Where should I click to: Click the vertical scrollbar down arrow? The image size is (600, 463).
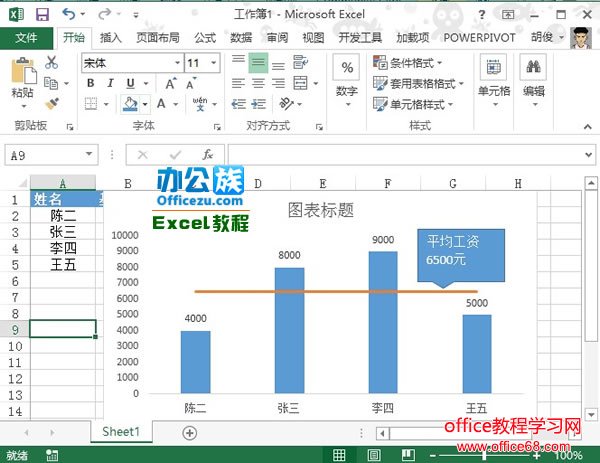point(591,414)
